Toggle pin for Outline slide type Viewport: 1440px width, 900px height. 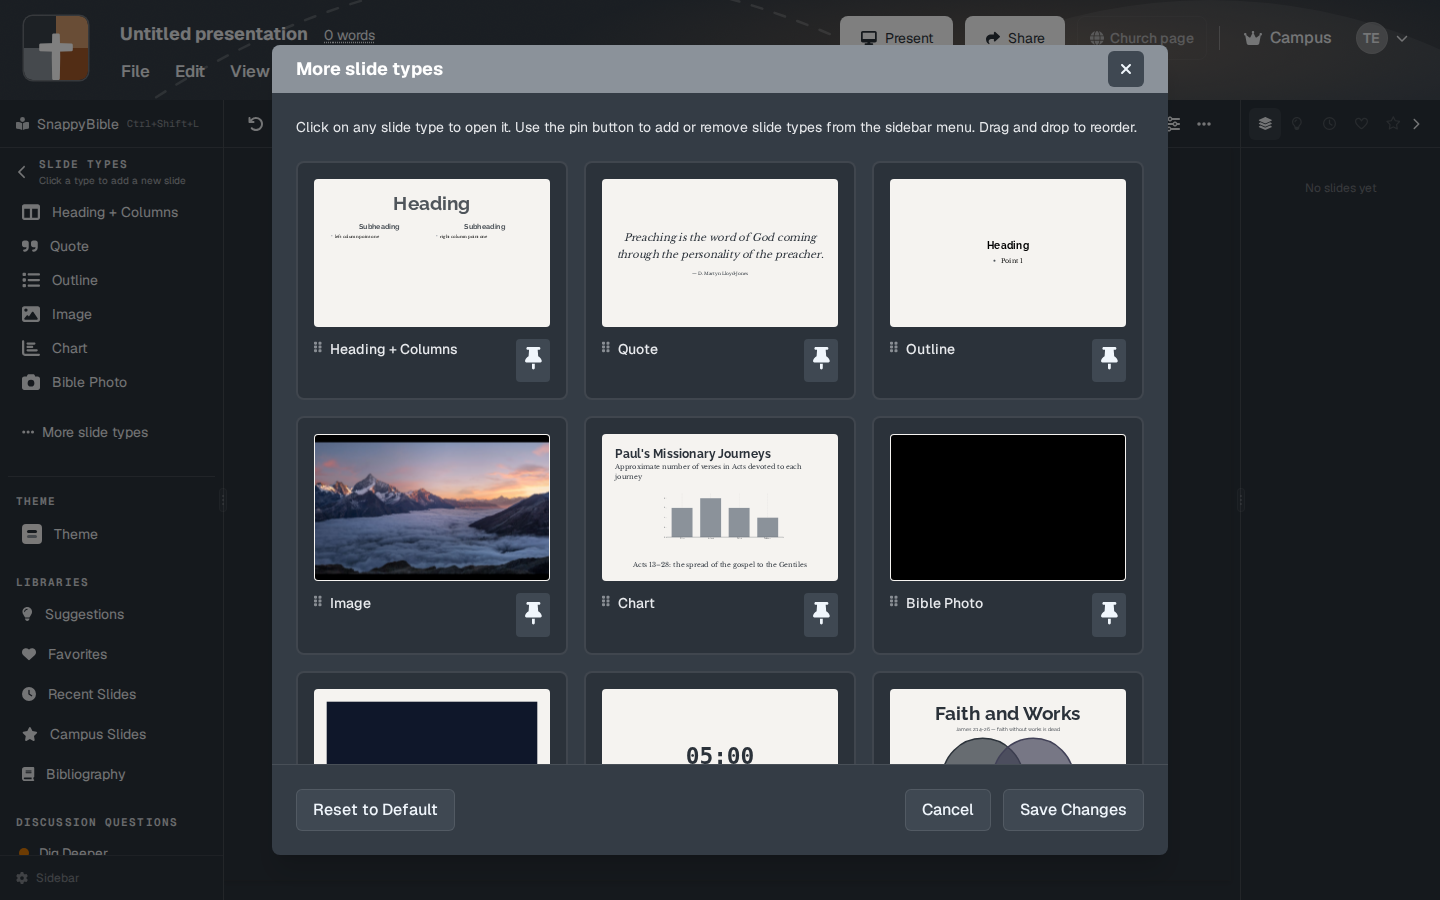(1109, 360)
